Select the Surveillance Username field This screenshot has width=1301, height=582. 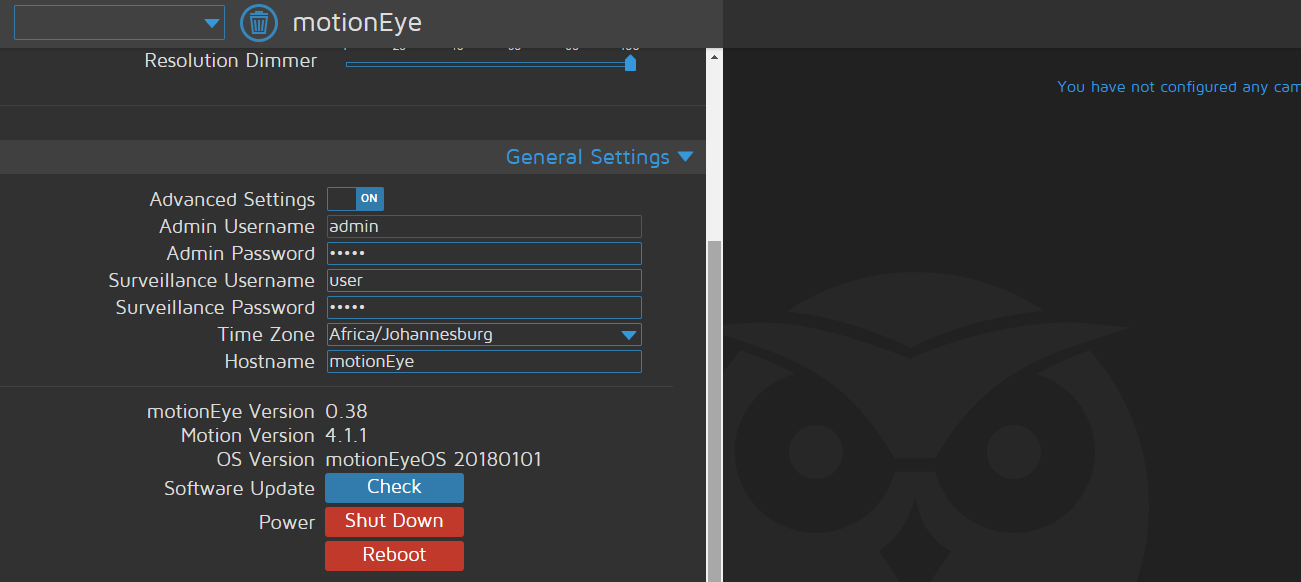[x=484, y=280]
